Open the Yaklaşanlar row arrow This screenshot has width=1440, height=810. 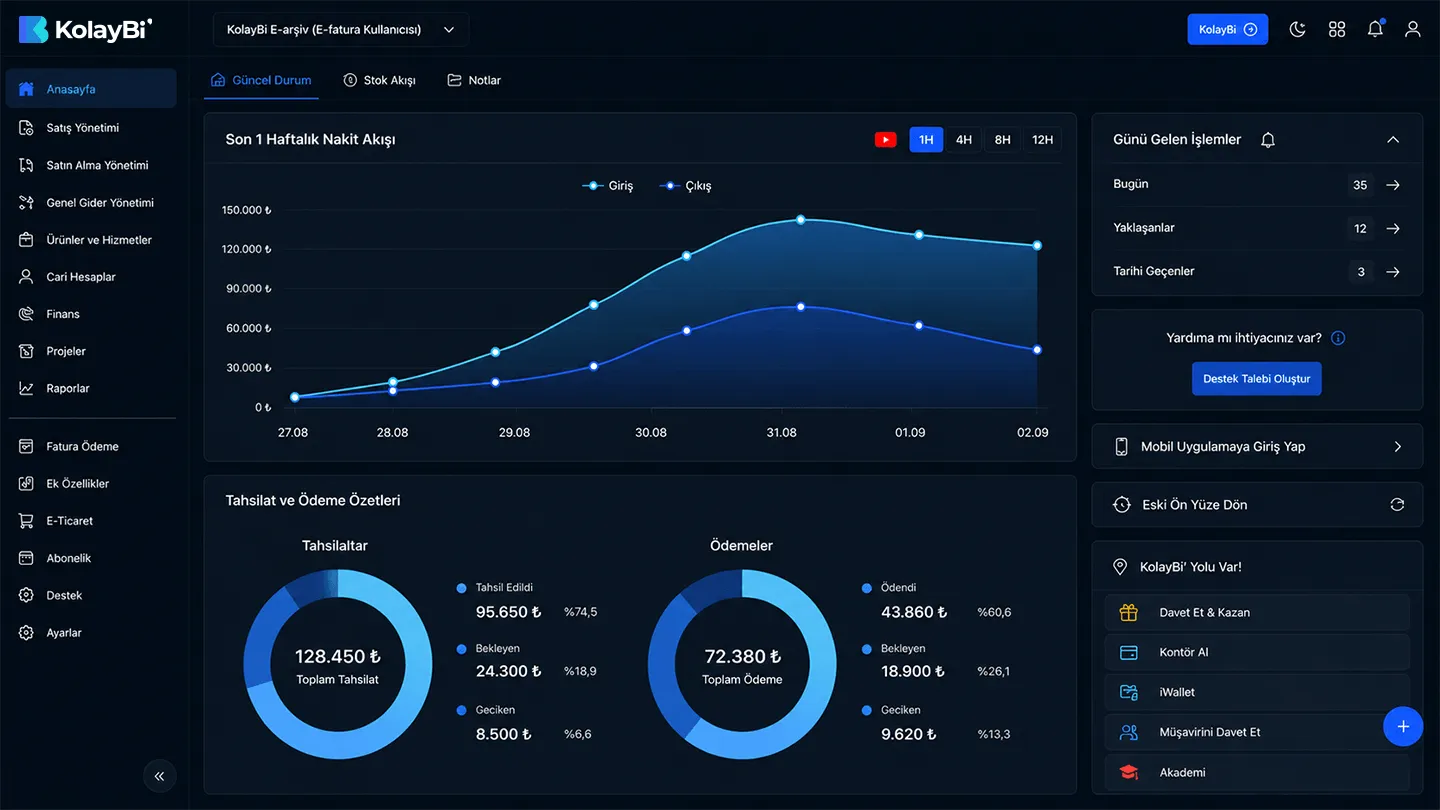click(1393, 229)
